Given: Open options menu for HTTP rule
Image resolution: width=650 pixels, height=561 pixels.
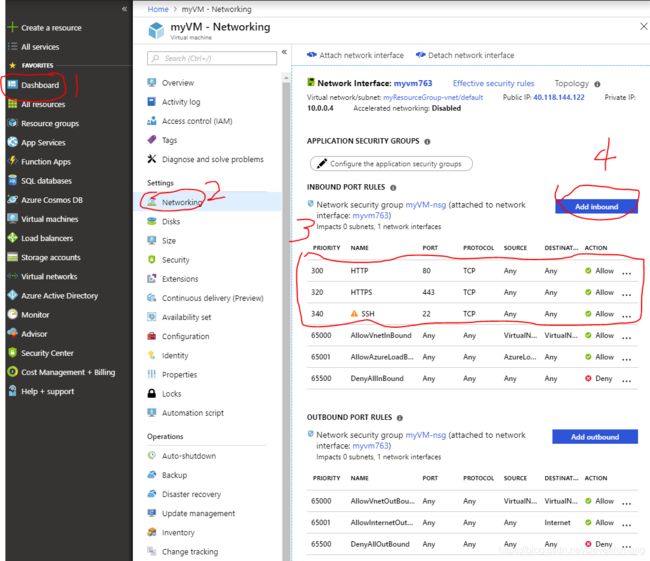Looking at the screenshot, I should pyautogui.click(x=626, y=272).
